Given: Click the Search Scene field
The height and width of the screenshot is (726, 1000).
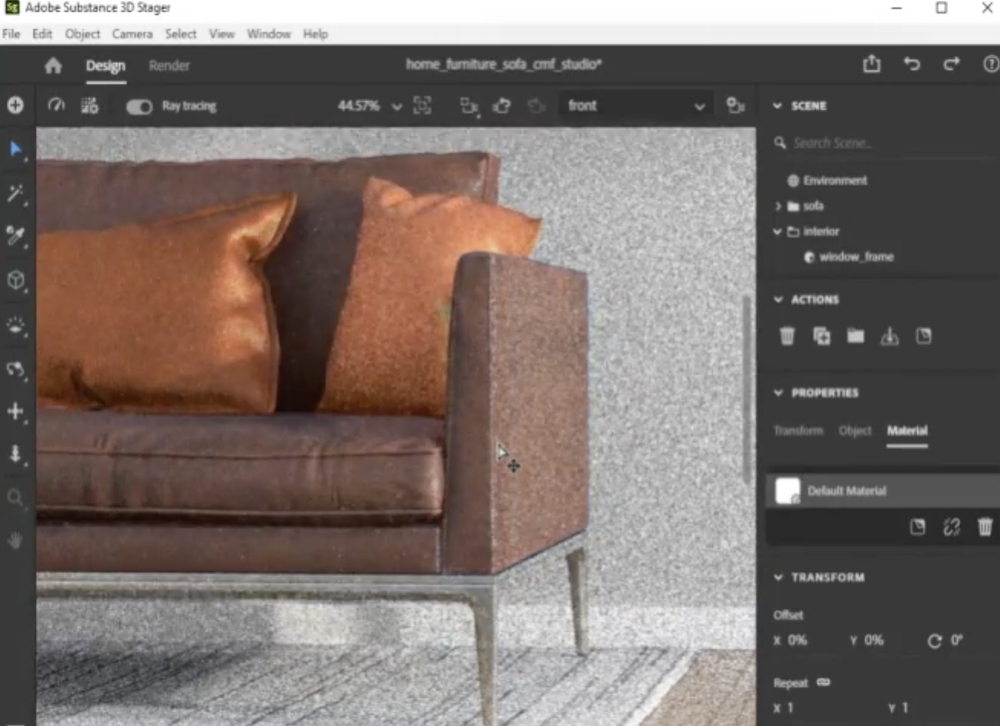Looking at the screenshot, I should tap(886, 143).
